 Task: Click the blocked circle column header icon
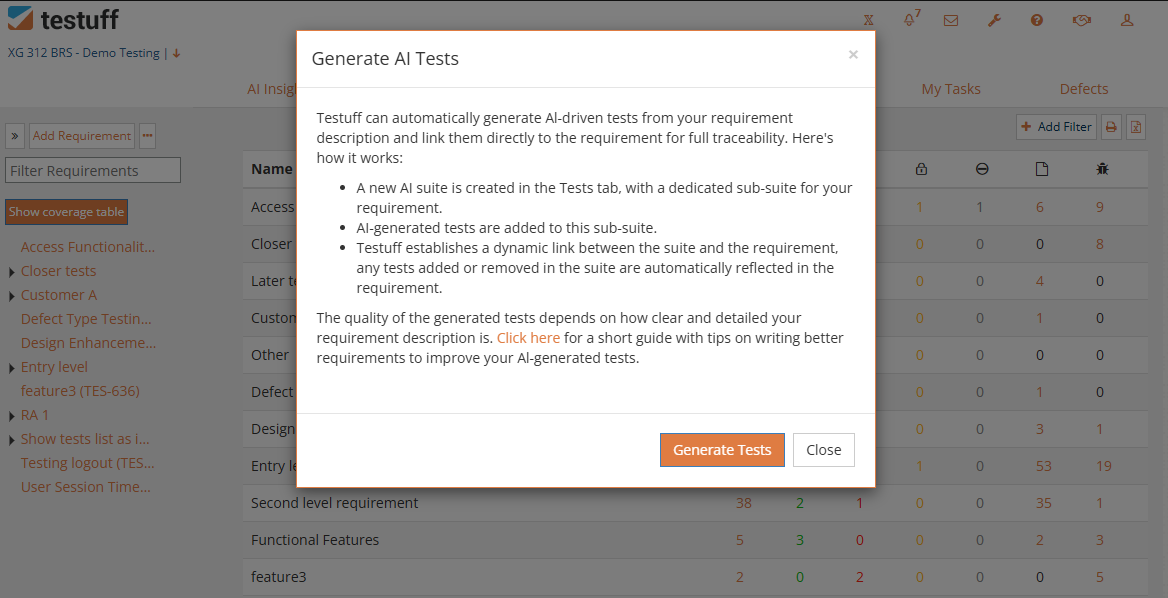click(x=982, y=169)
